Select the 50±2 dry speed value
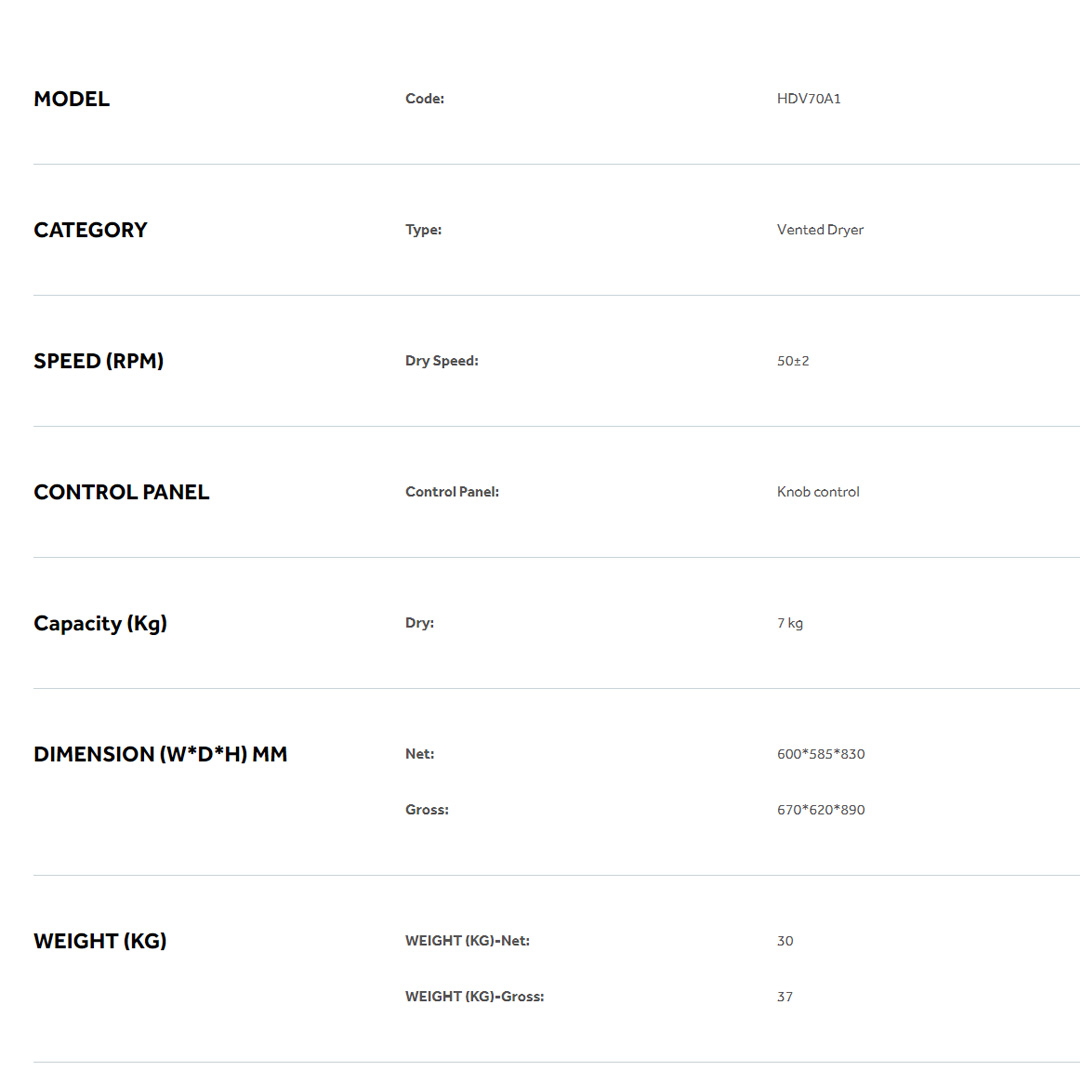The width and height of the screenshot is (1080, 1080). tap(793, 361)
